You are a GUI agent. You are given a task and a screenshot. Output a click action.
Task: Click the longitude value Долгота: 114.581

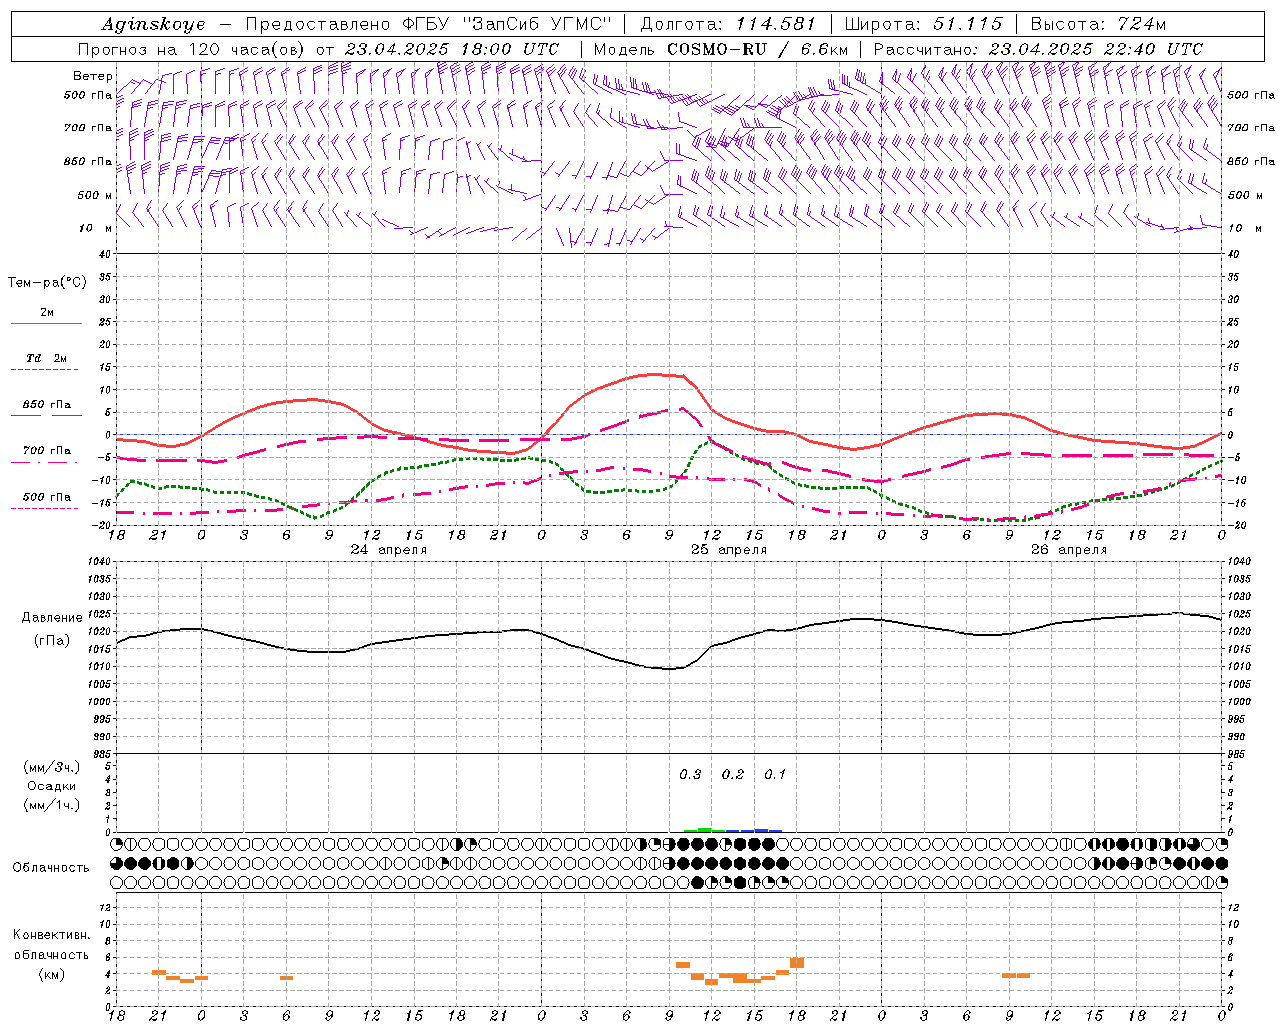tap(728, 24)
